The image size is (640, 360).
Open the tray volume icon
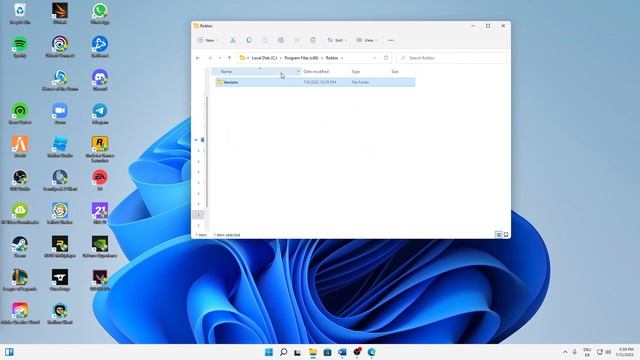608,352
